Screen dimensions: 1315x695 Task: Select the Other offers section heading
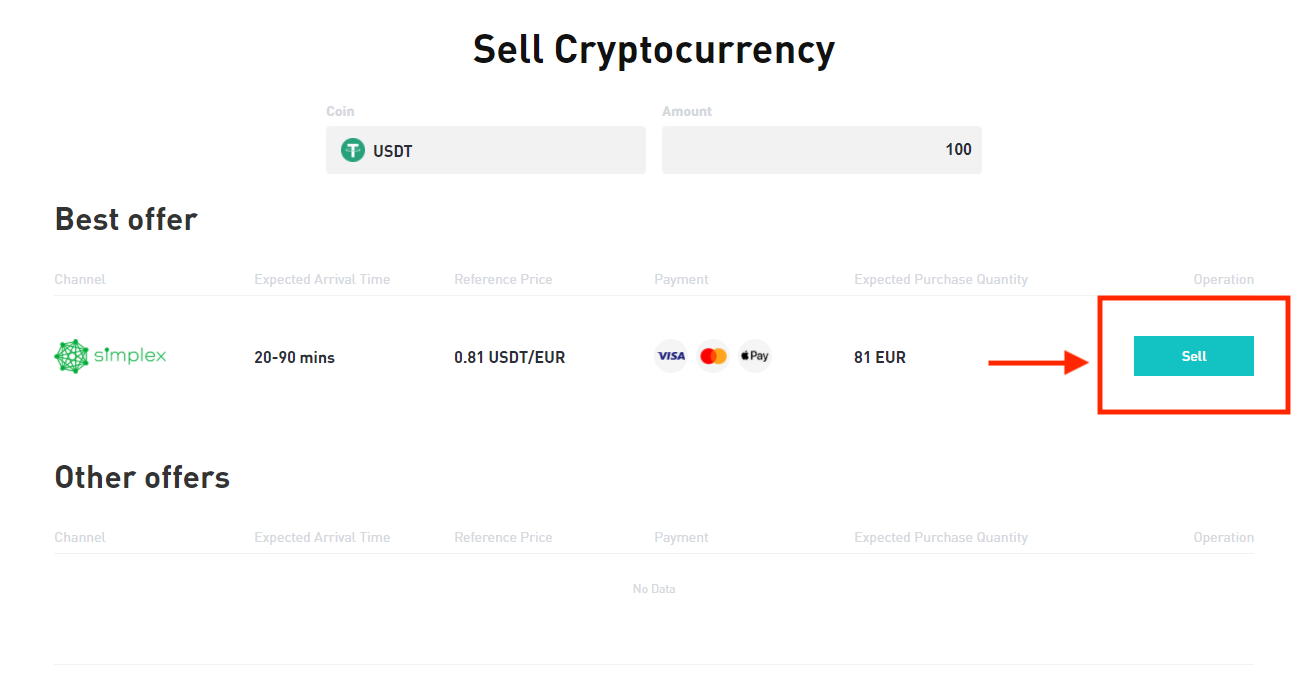coord(142,477)
